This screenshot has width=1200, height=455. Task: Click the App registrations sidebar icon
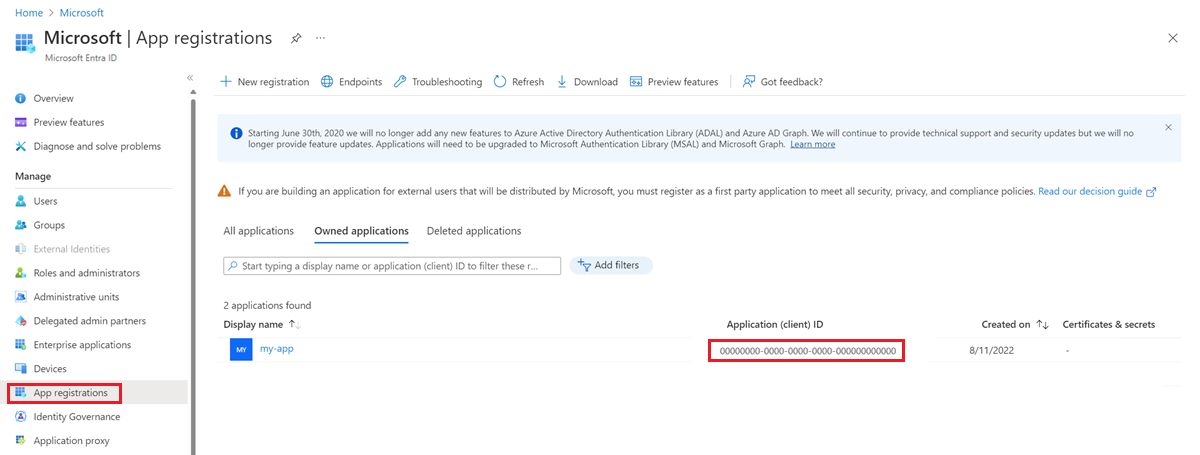20,393
